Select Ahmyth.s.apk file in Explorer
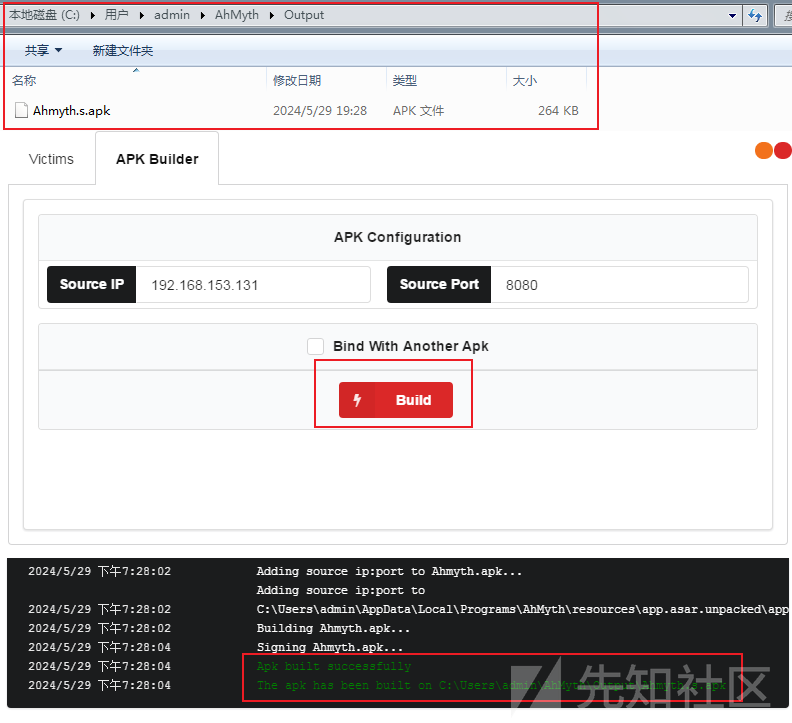This screenshot has width=792, height=723. click(x=71, y=111)
